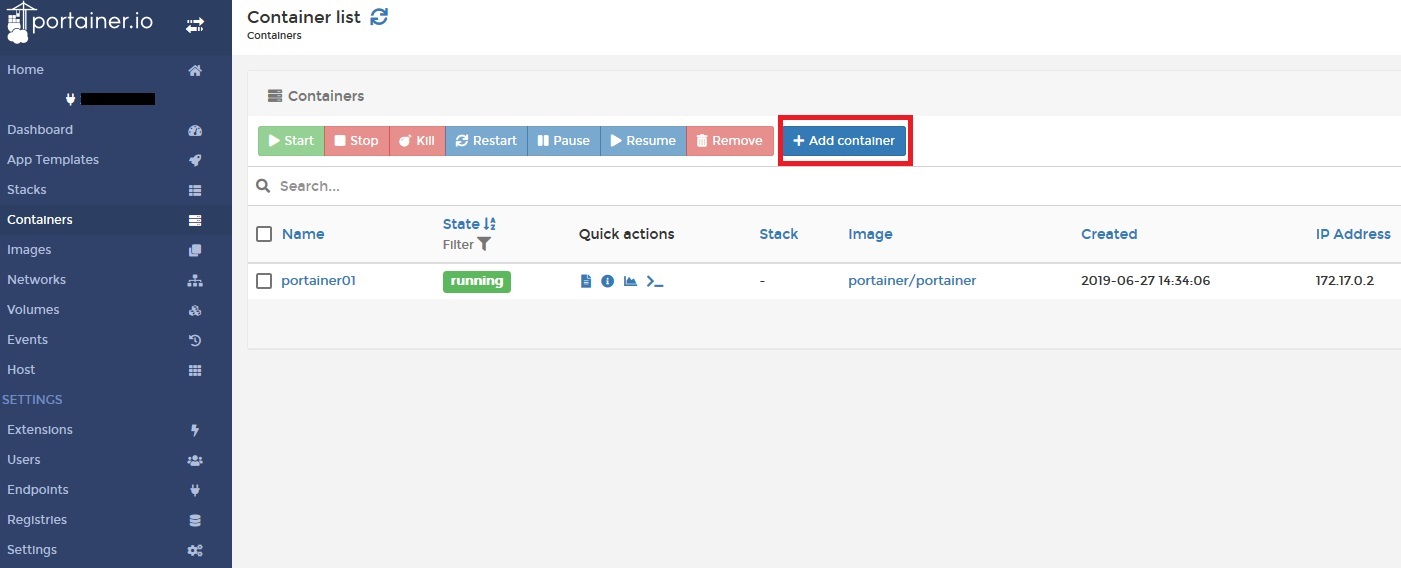Click the Restart button
Viewport: 1401px width, 568px height.
pos(486,141)
